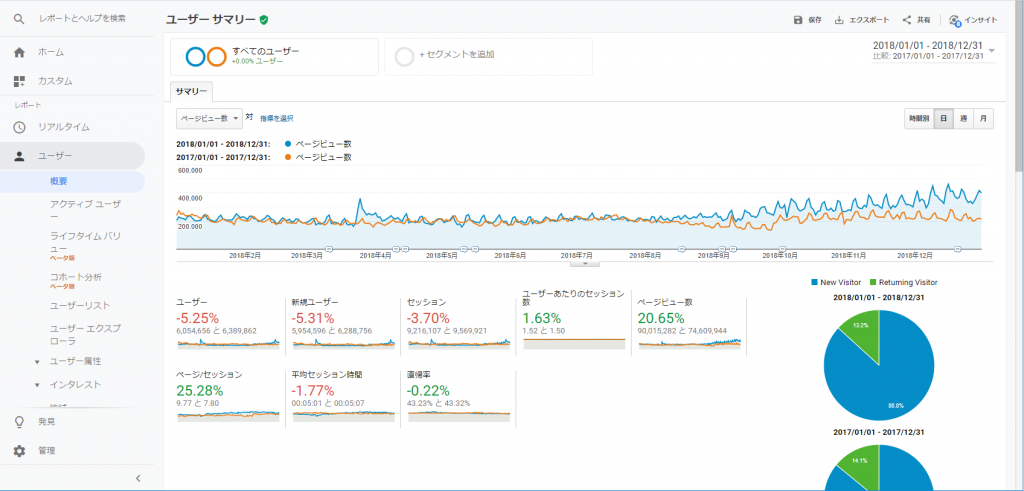This screenshot has width=1024, height=491.
Task: Click orange 2017 ページビュー数 legend dot
Action: [x=289, y=157]
